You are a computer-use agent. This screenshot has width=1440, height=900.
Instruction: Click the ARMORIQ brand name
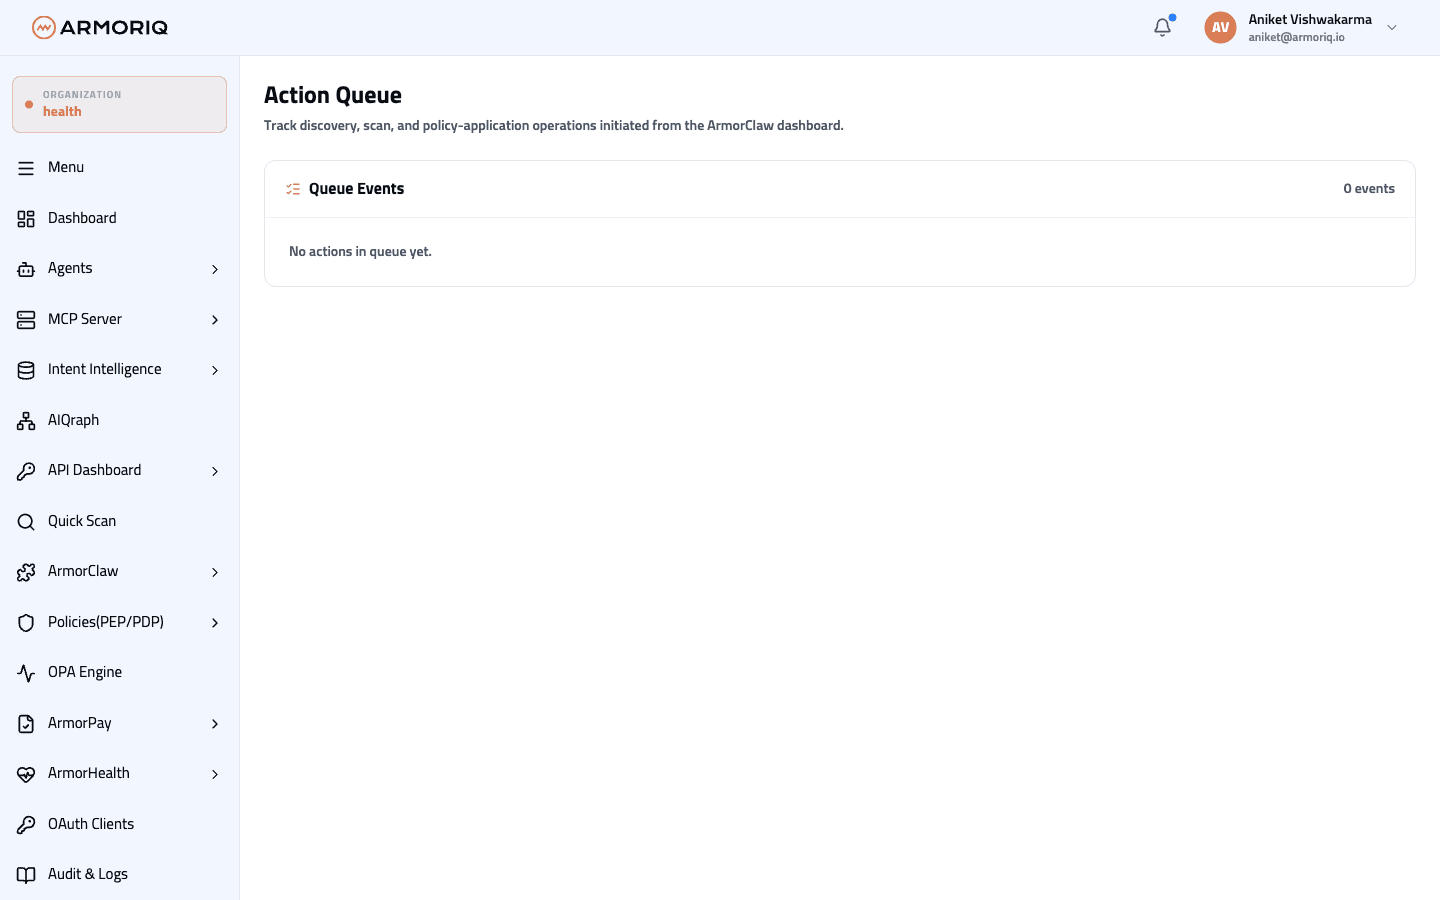point(114,27)
